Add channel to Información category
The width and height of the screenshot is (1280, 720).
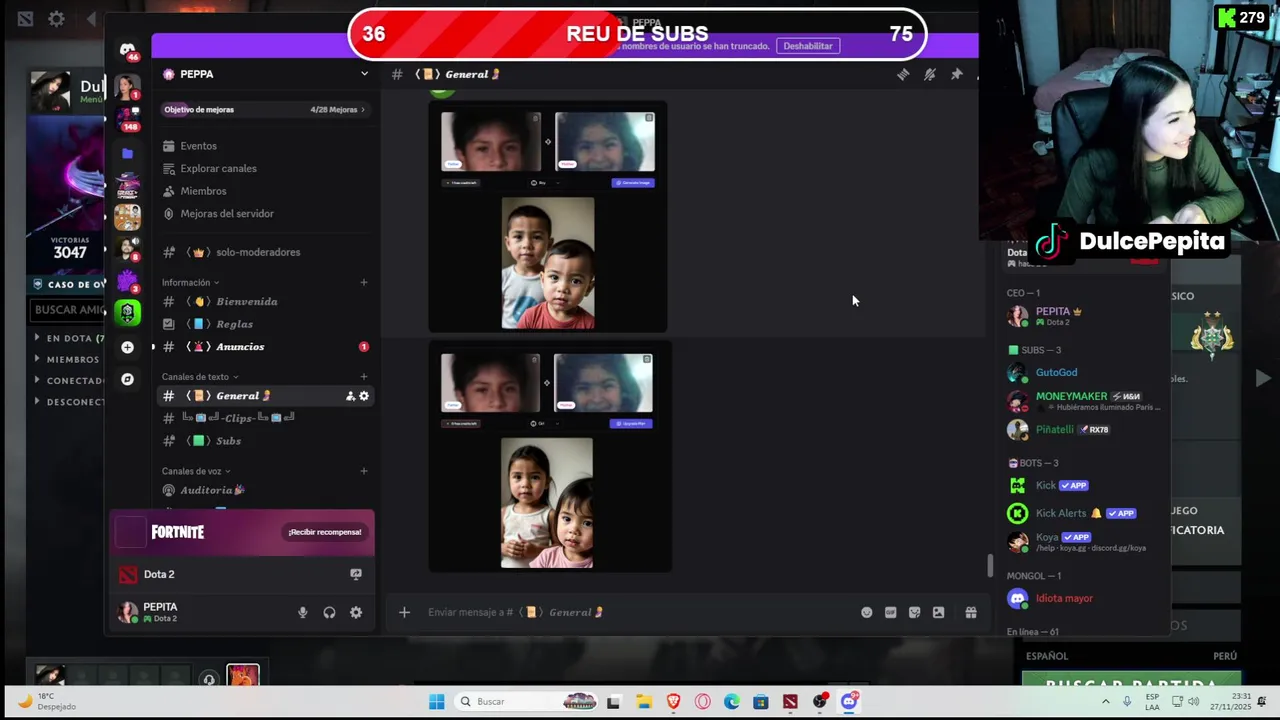[364, 283]
